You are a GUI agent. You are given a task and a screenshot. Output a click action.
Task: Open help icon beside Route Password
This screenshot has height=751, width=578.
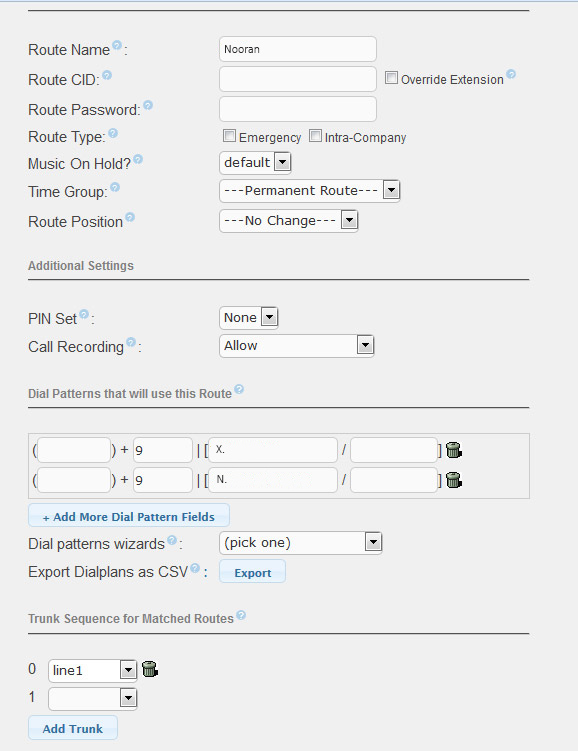148,105
